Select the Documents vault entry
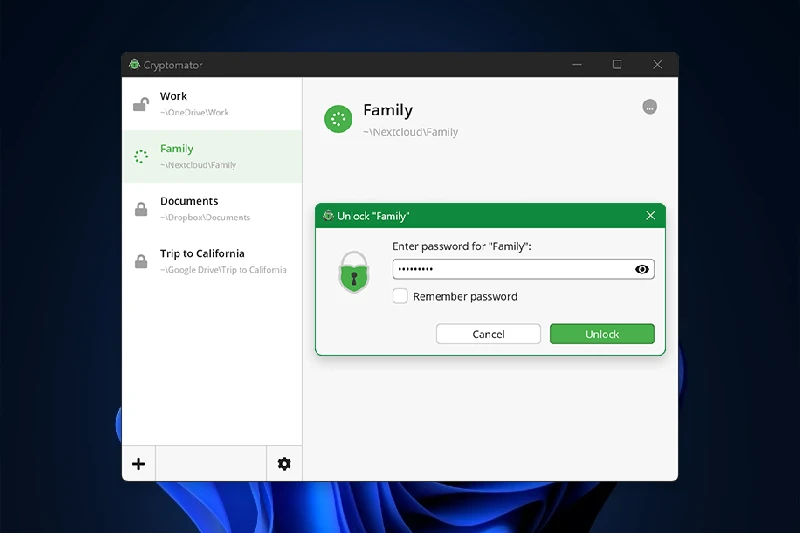 click(212, 209)
